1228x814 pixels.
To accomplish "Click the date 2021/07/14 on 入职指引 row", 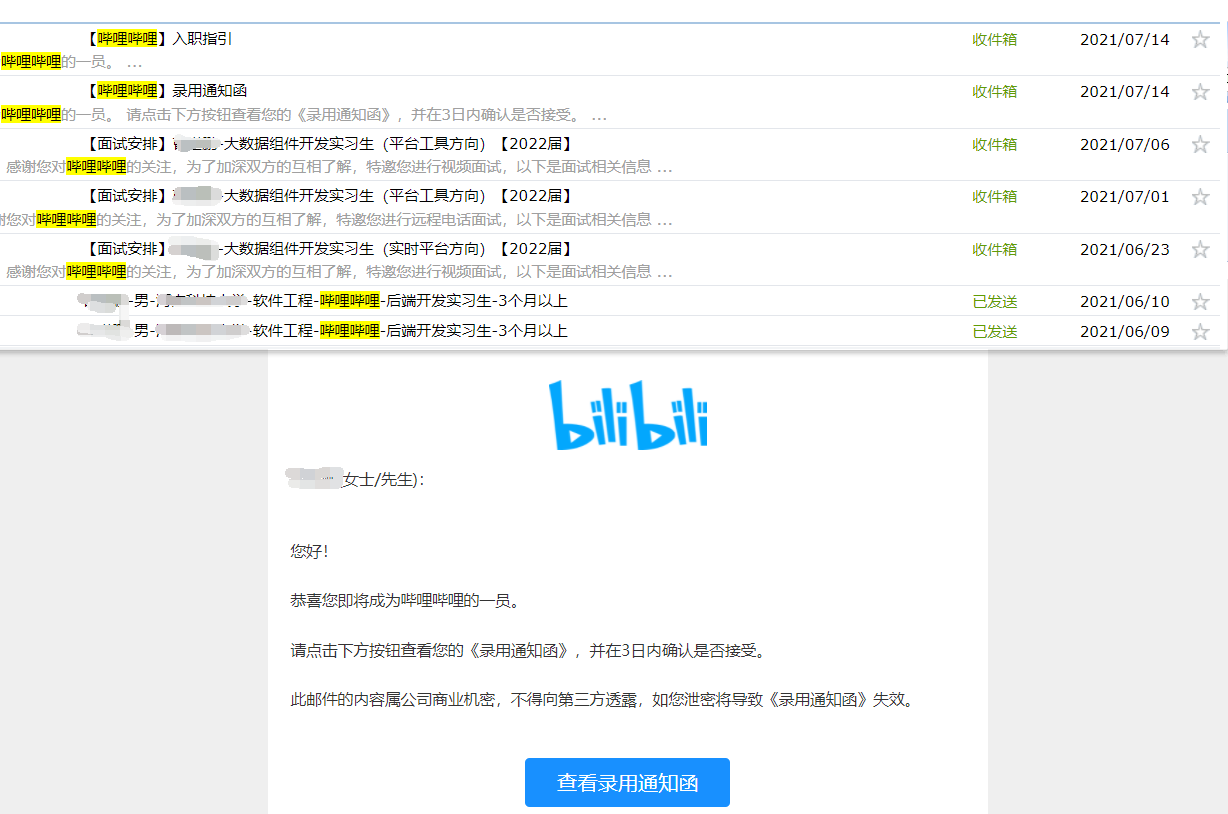I will [x=1125, y=40].
